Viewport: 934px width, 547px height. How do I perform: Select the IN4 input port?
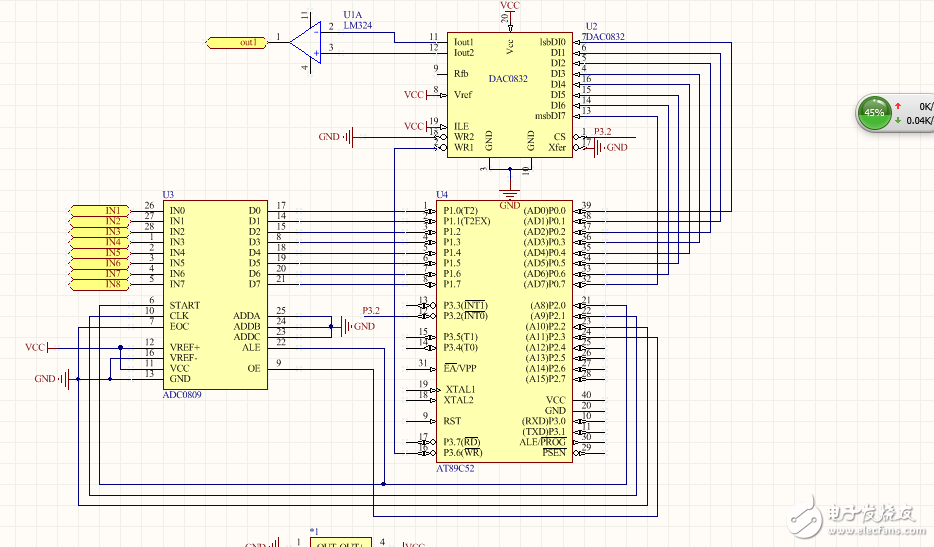pos(99,242)
